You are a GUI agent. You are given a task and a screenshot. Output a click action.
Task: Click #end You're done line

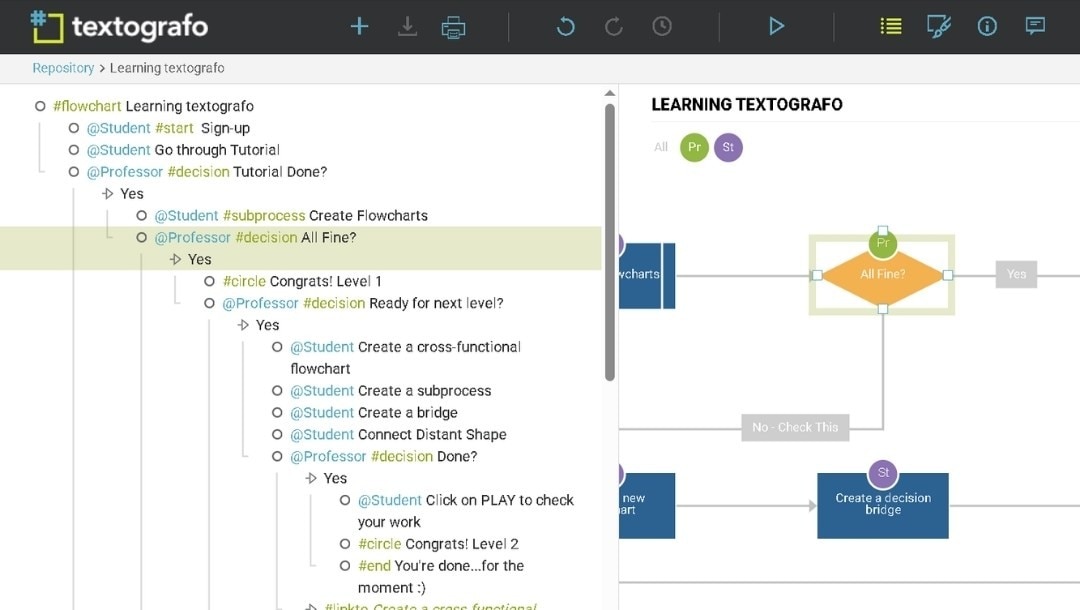click(x=441, y=576)
